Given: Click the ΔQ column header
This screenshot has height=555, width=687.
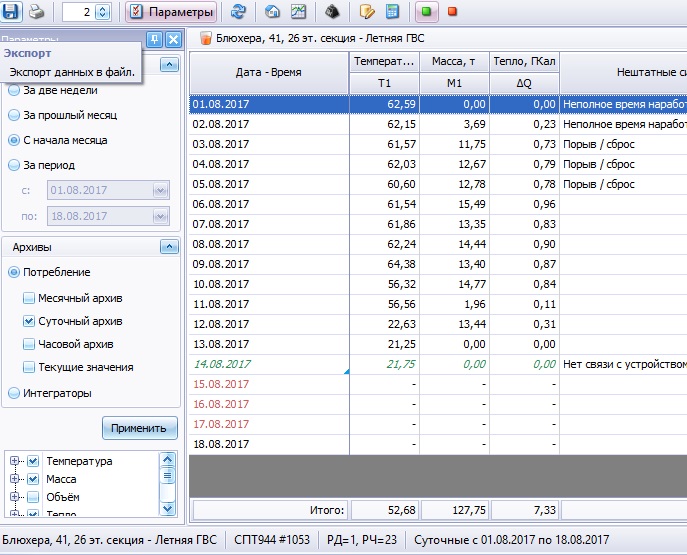Looking at the screenshot, I should tap(524, 83).
